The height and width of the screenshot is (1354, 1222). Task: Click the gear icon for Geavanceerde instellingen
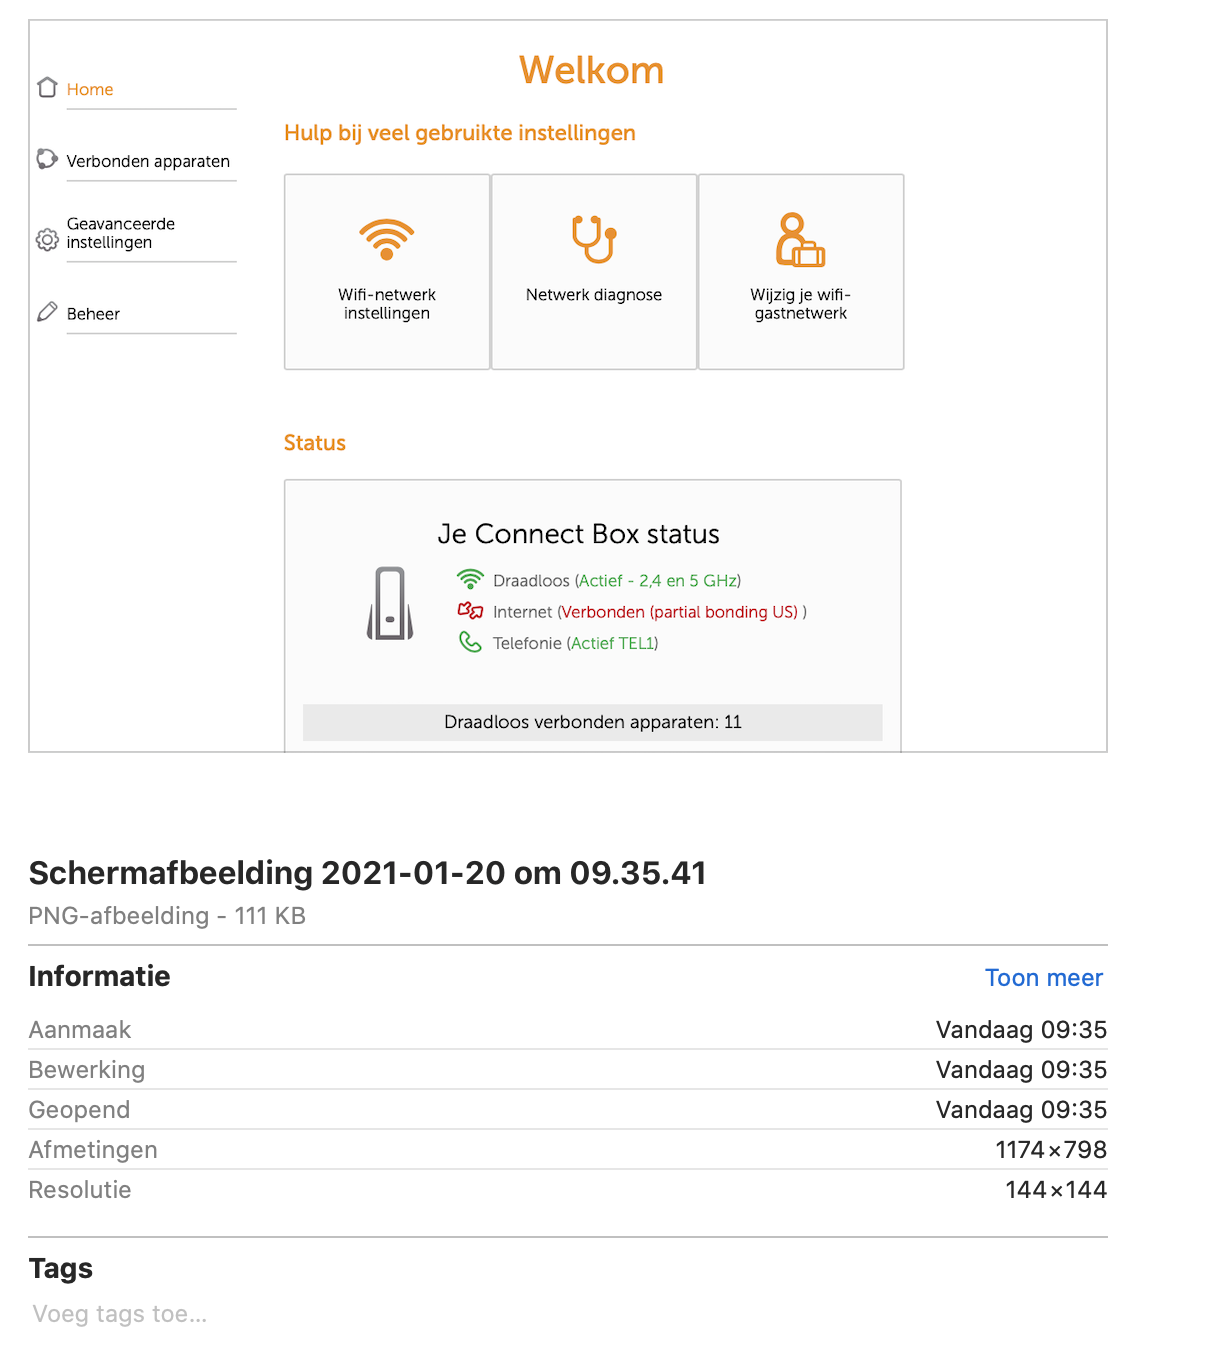[47, 240]
